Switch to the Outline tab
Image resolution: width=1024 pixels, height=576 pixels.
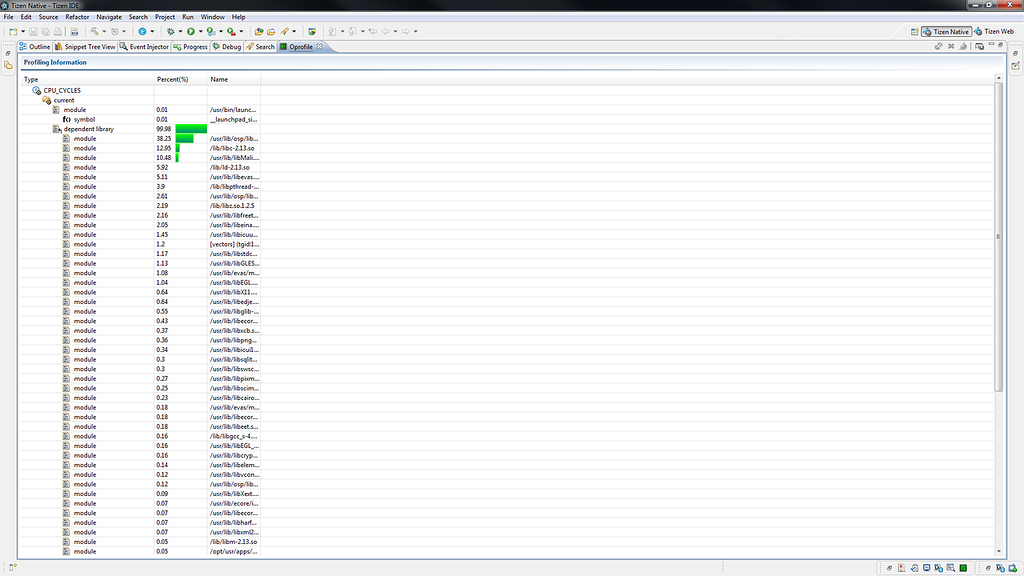[x=35, y=47]
